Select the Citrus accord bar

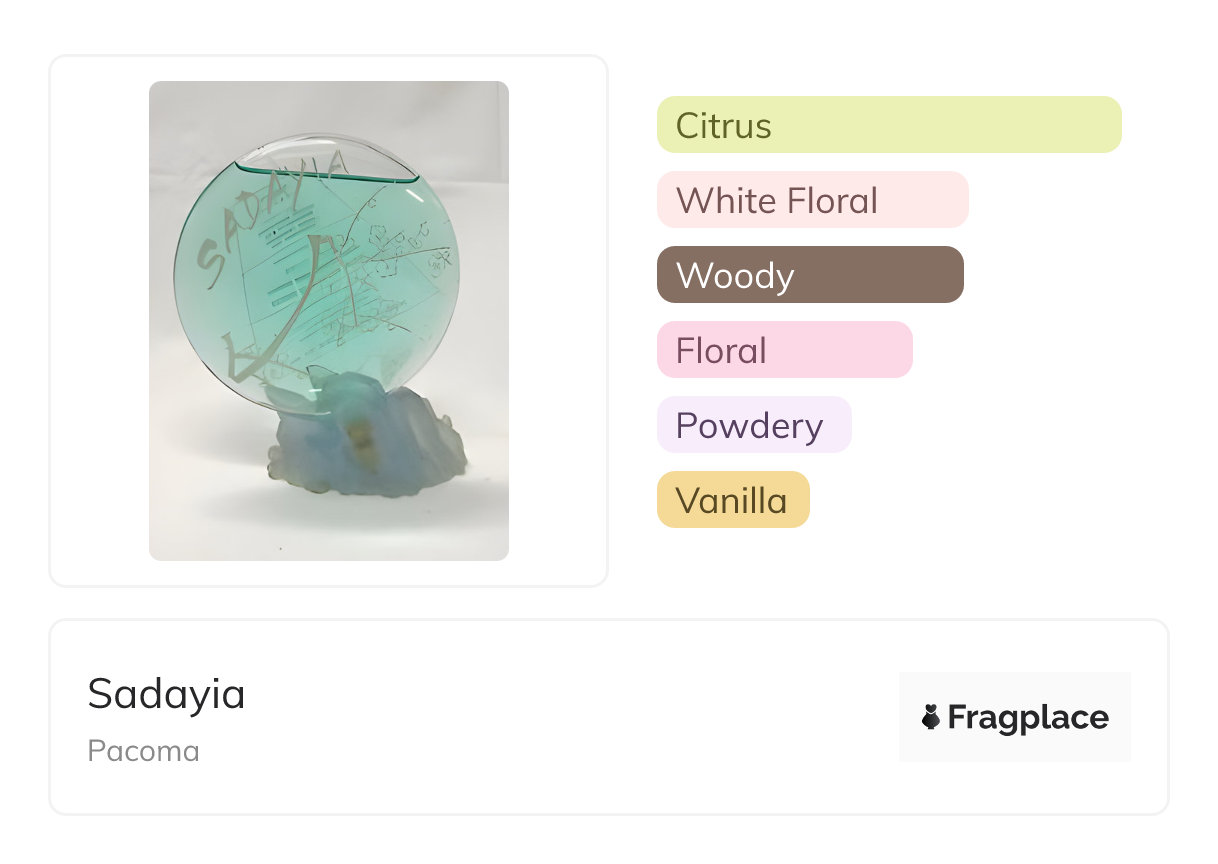click(x=888, y=125)
